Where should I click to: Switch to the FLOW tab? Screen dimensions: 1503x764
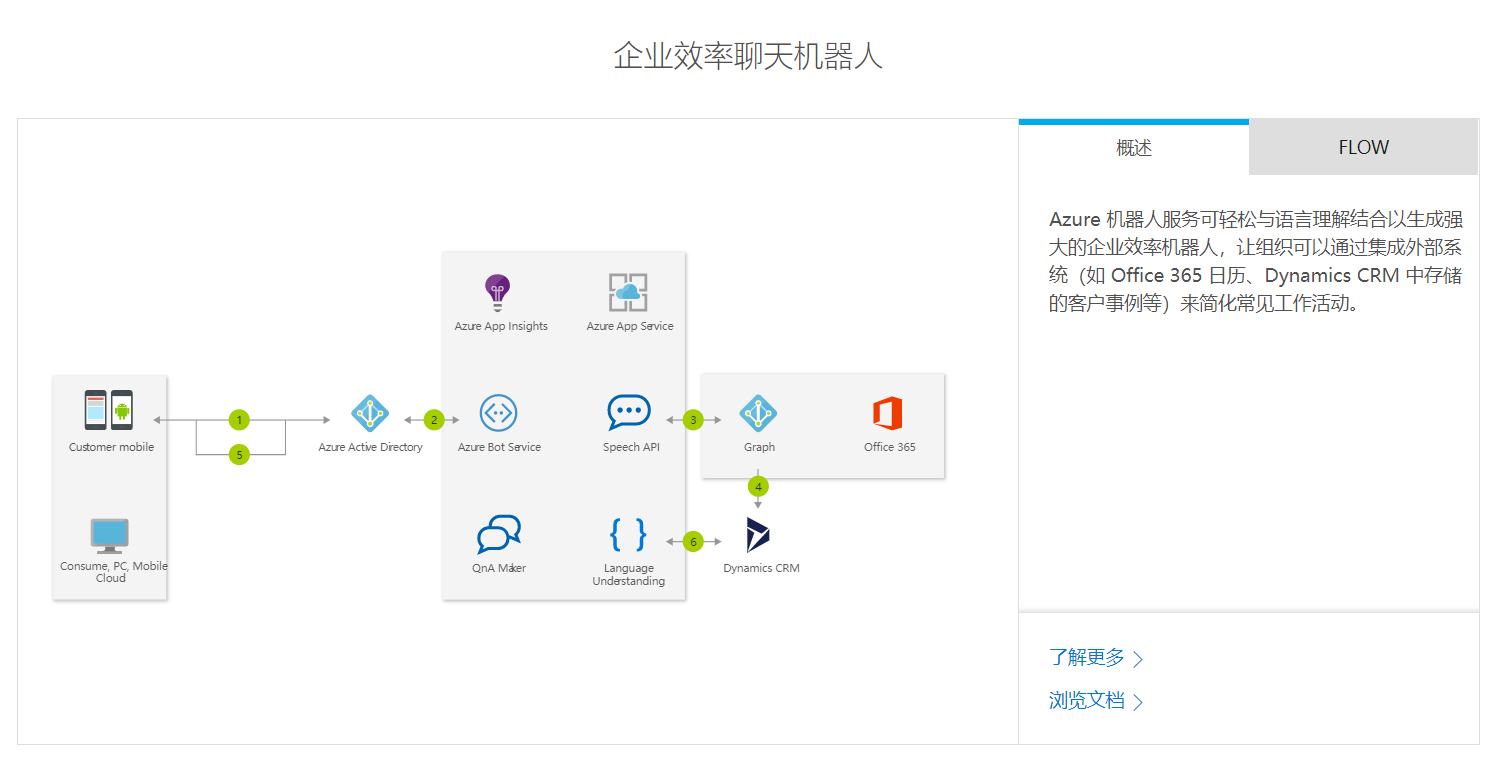click(1363, 147)
